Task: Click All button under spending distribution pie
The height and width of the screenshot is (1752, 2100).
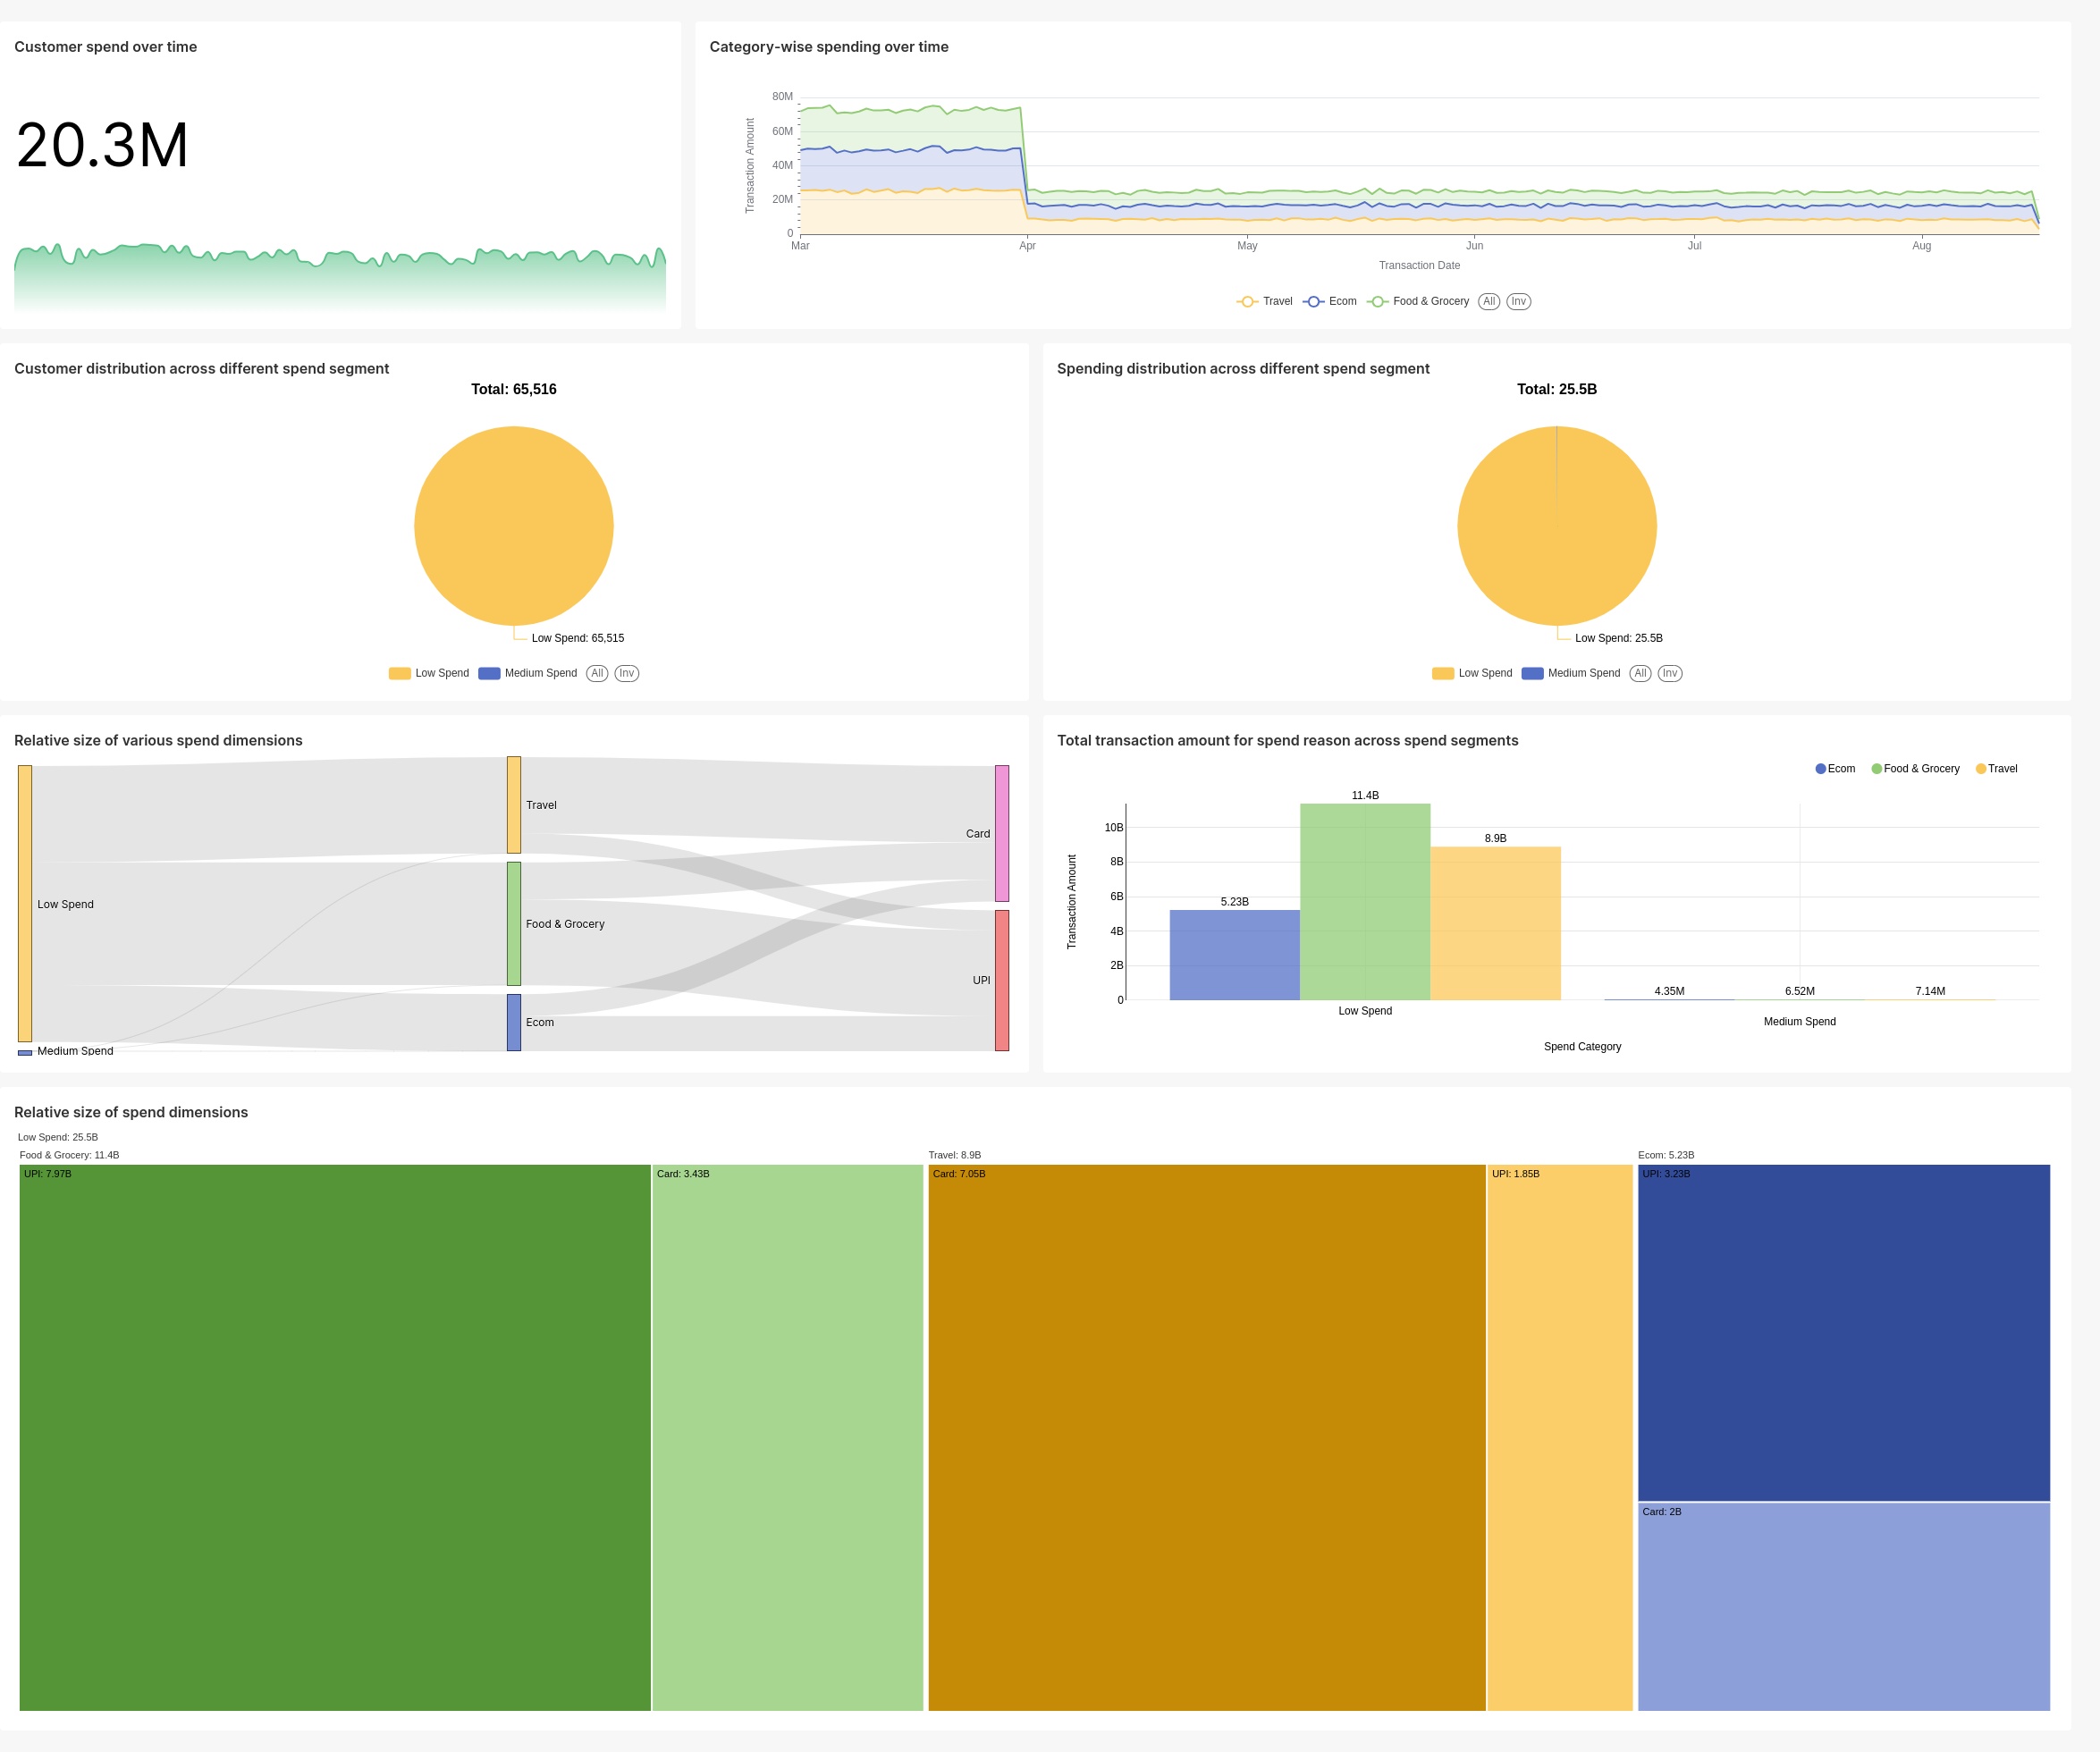Action: (1640, 673)
